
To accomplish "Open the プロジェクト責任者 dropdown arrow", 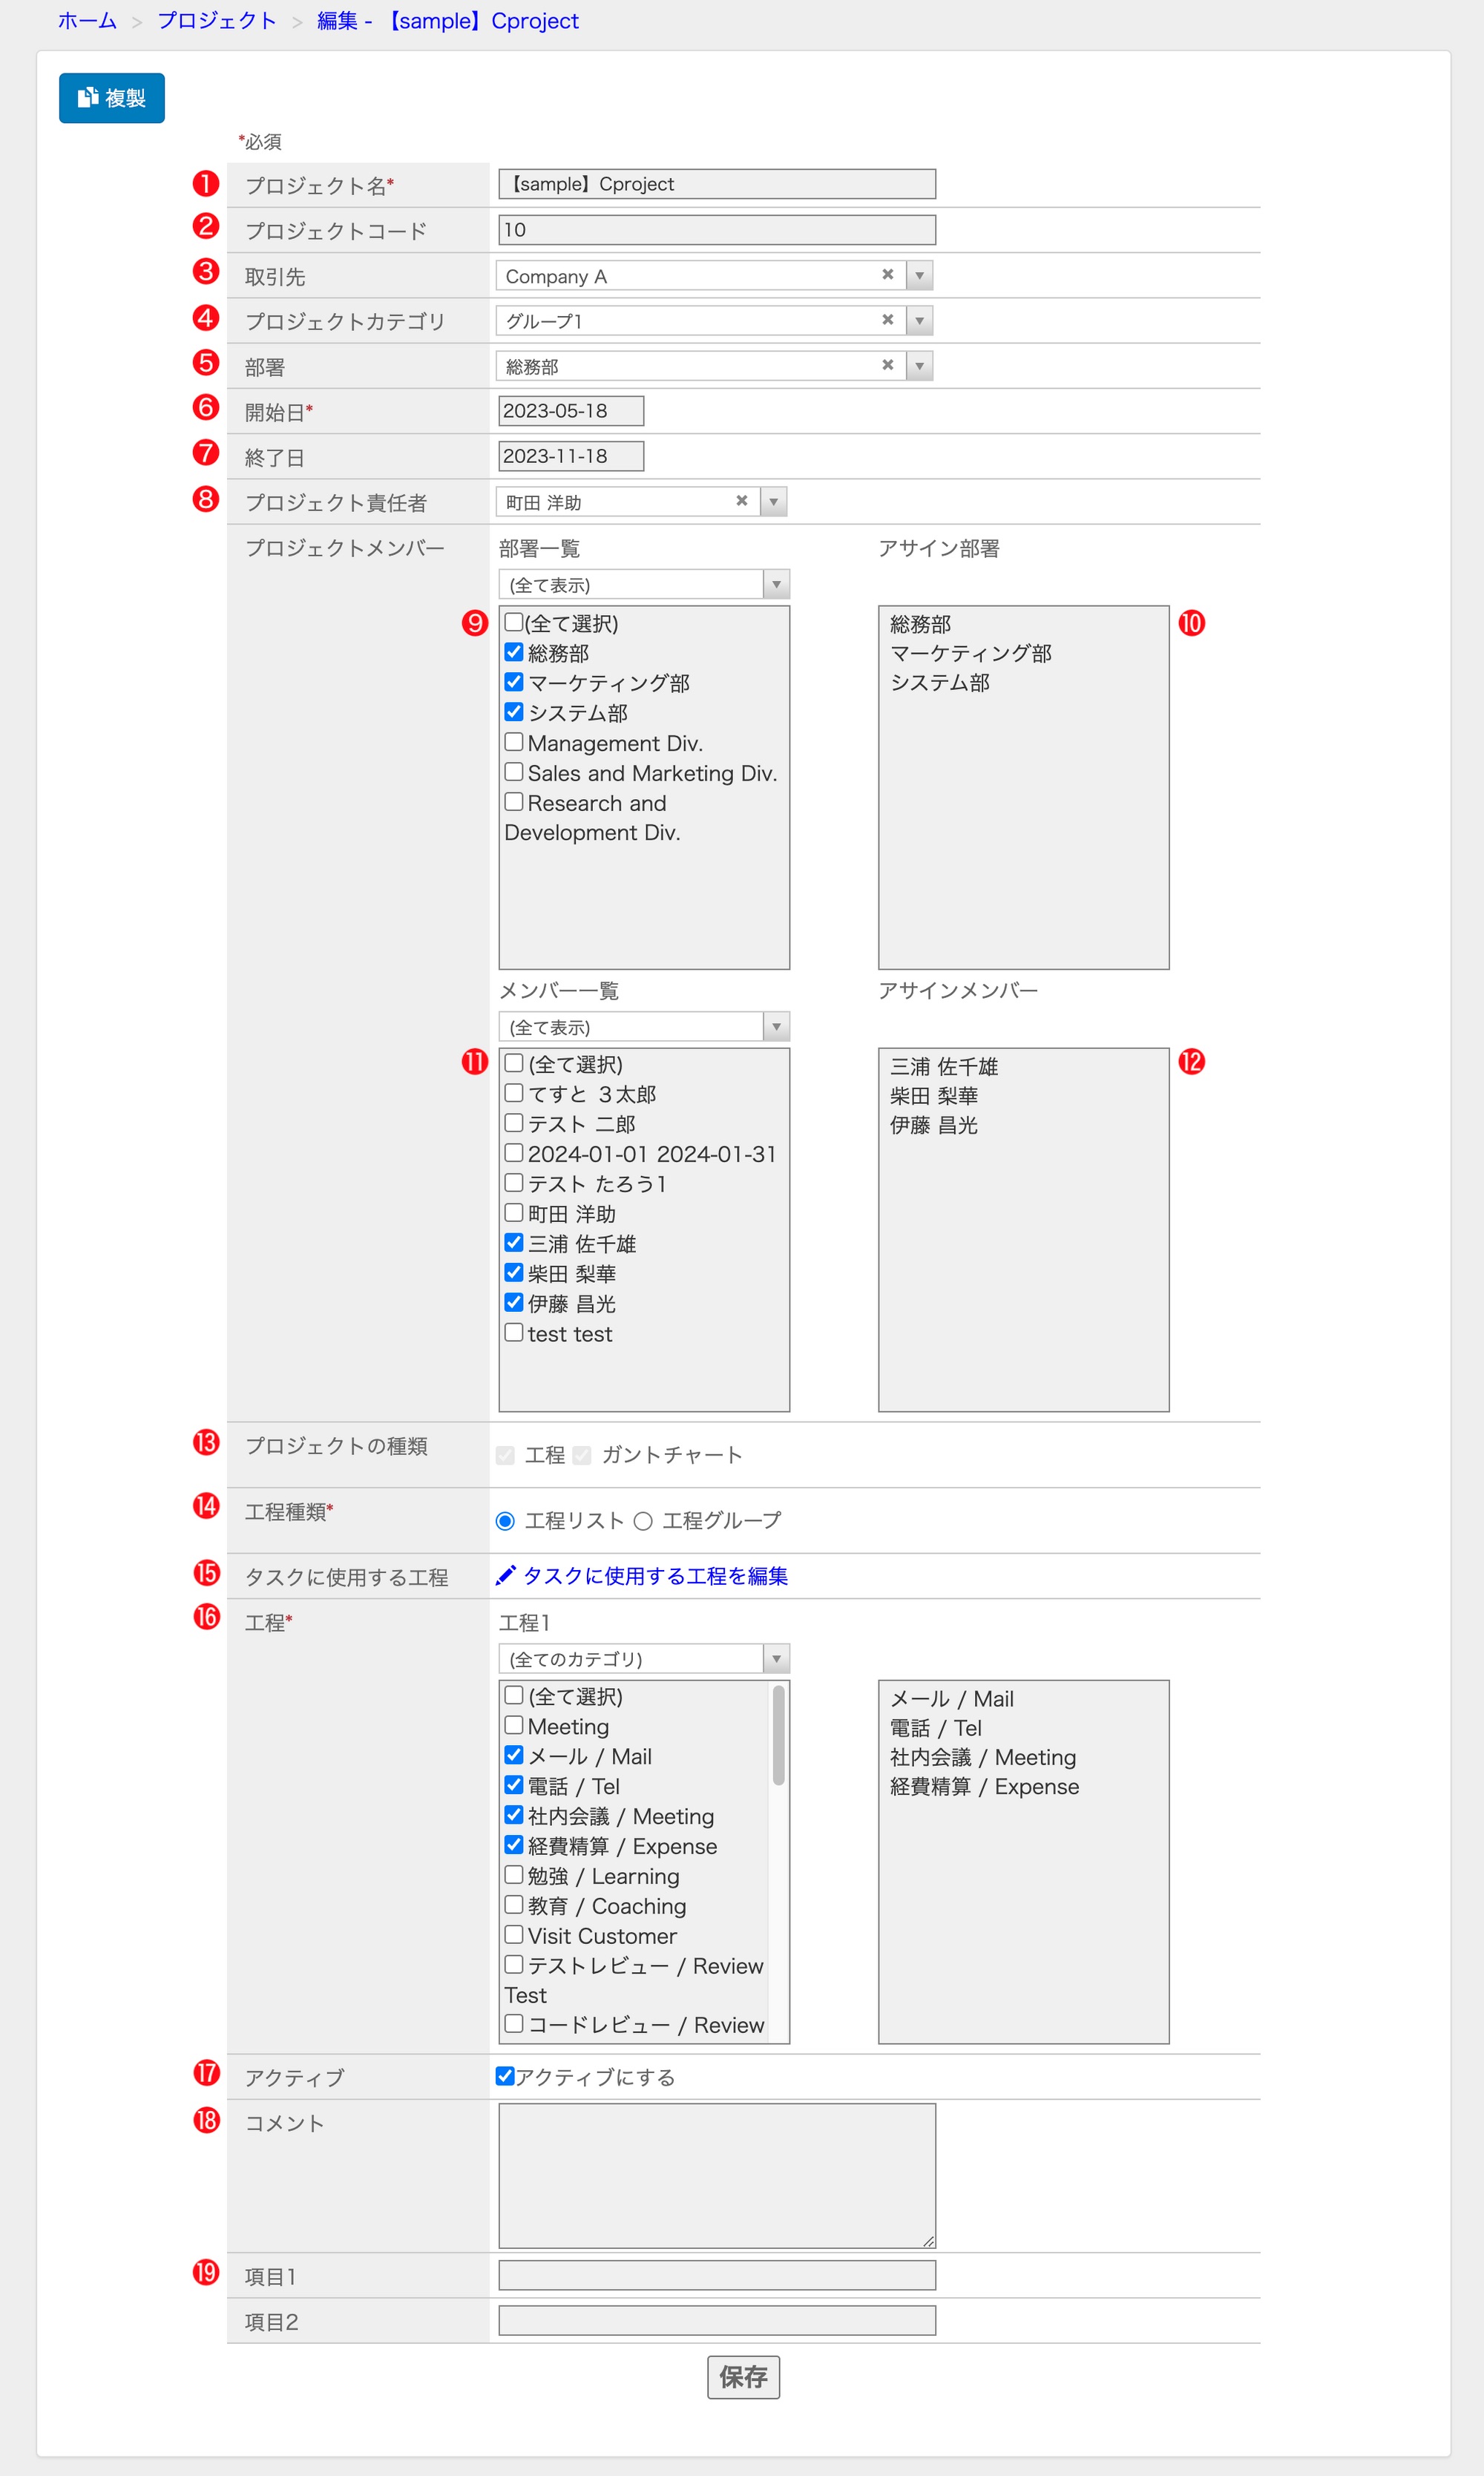I will 773,502.
